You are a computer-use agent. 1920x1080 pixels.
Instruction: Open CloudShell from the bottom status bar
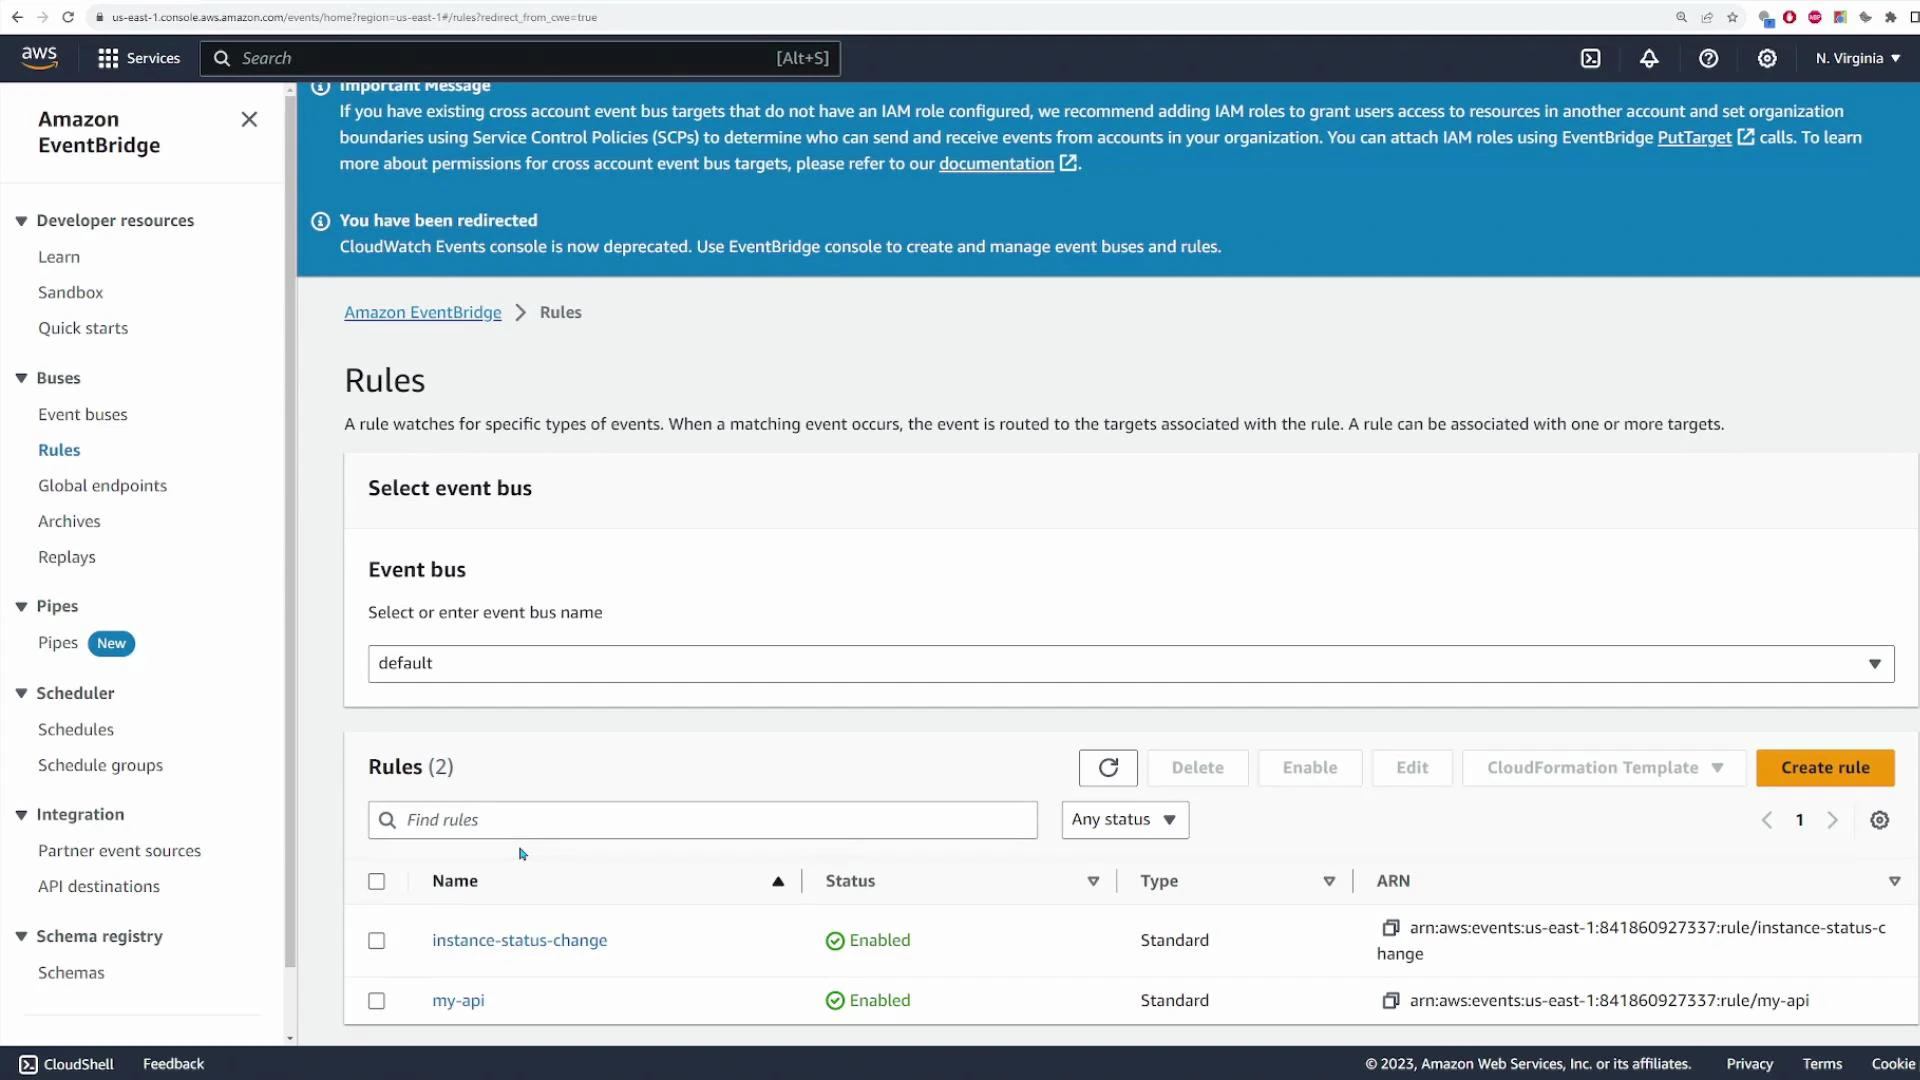point(66,1063)
